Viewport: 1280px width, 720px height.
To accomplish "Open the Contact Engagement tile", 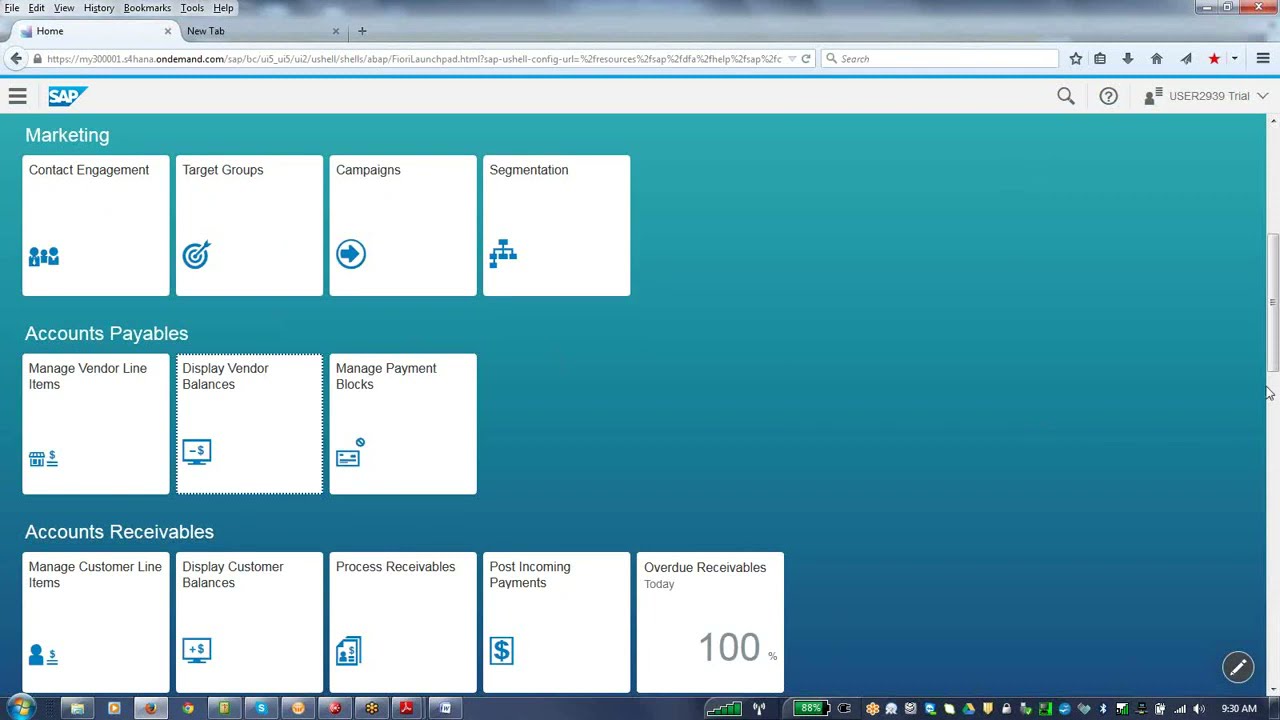I will pyautogui.click(x=96, y=225).
